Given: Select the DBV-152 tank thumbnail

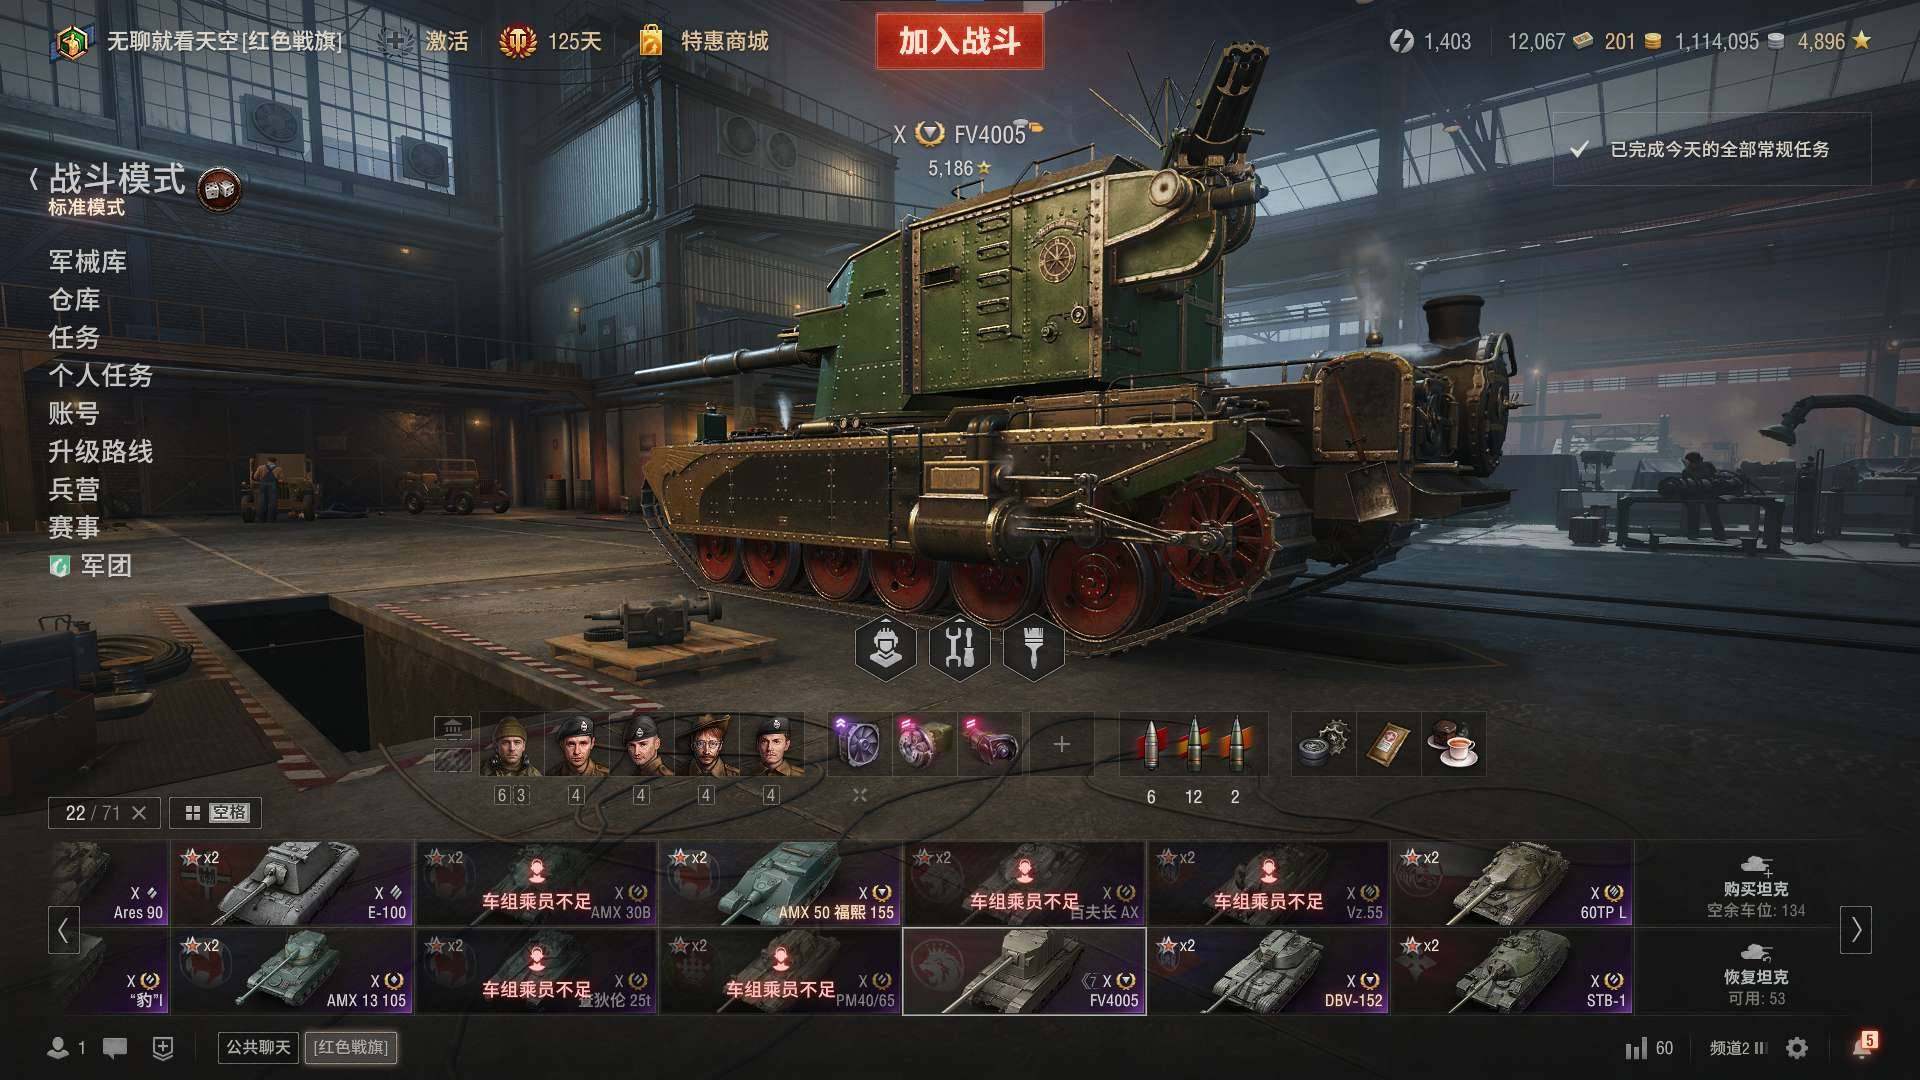Looking at the screenshot, I should pyautogui.click(x=1269, y=971).
